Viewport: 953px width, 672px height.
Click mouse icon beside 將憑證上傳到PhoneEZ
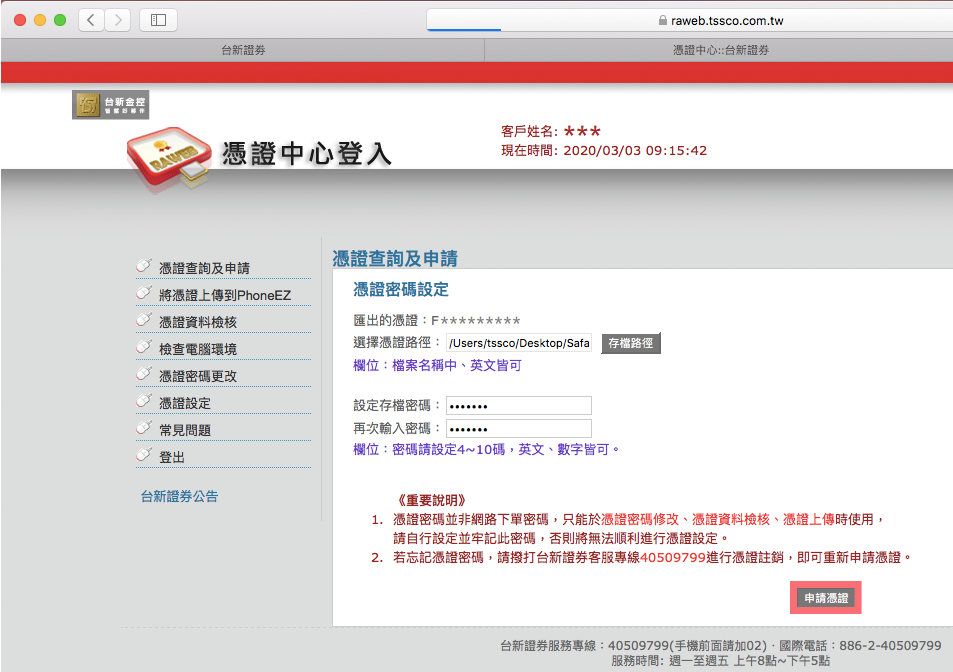144,293
